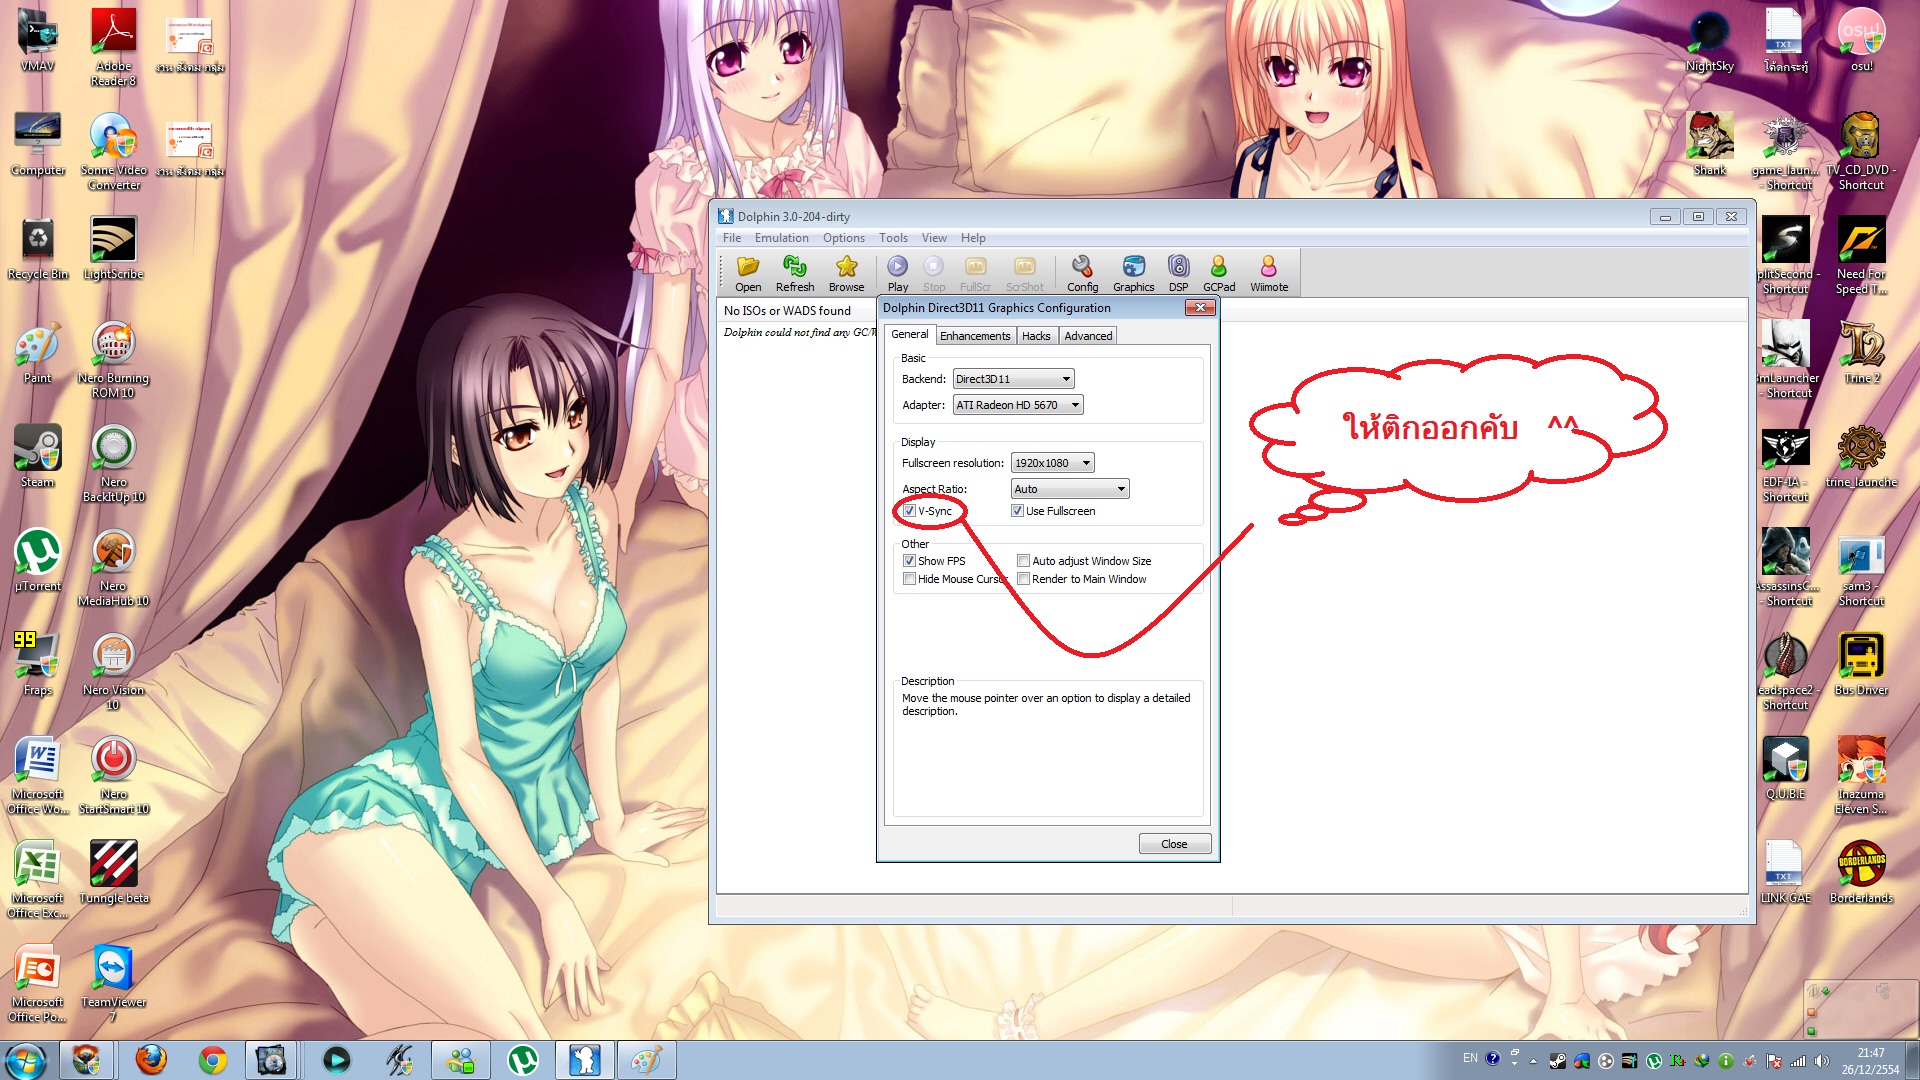Viewport: 1920px width, 1080px height.
Task: Close the Graphics Configuration dialog with X
Action: (x=1200, y=307)
